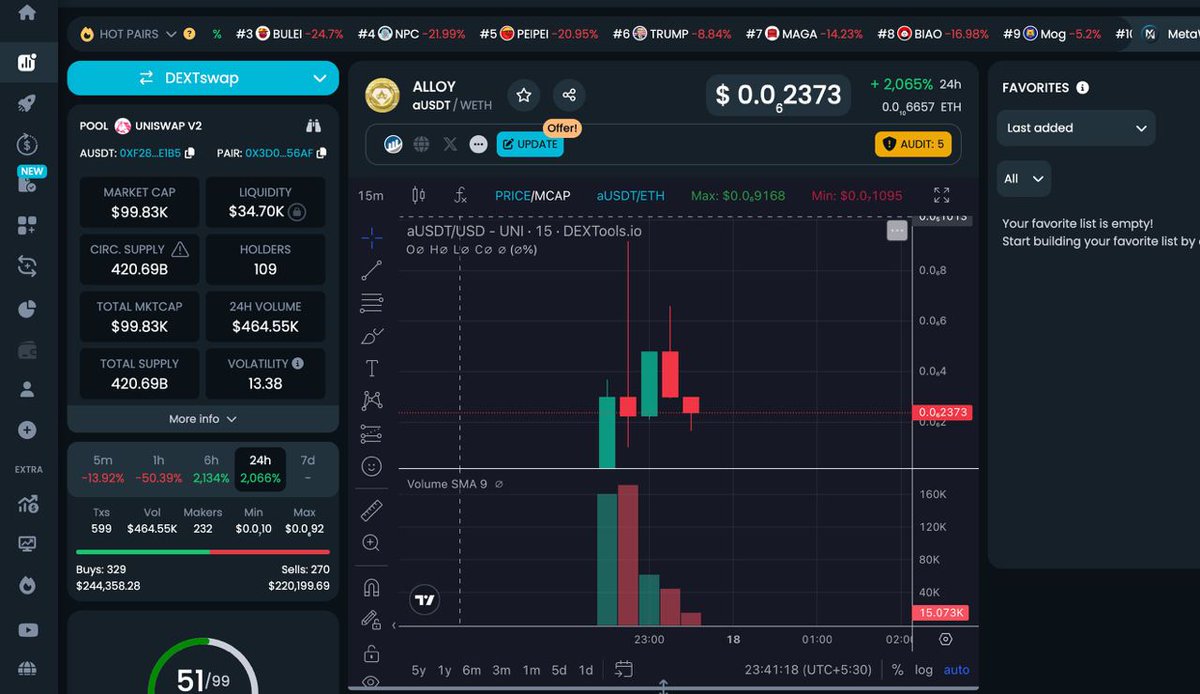1200x694 pixels.
Task: Set chart range to 1y
Action: coord(444,670)
